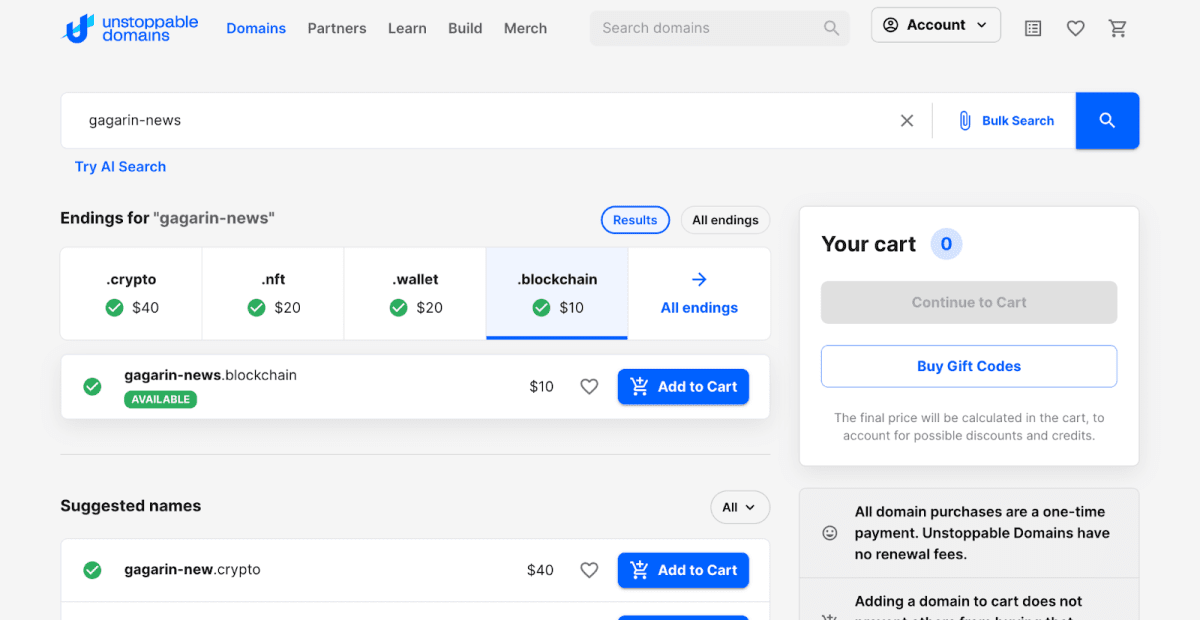
Task: Click the Continue to Cart button
Action: (x=969, y=302)
